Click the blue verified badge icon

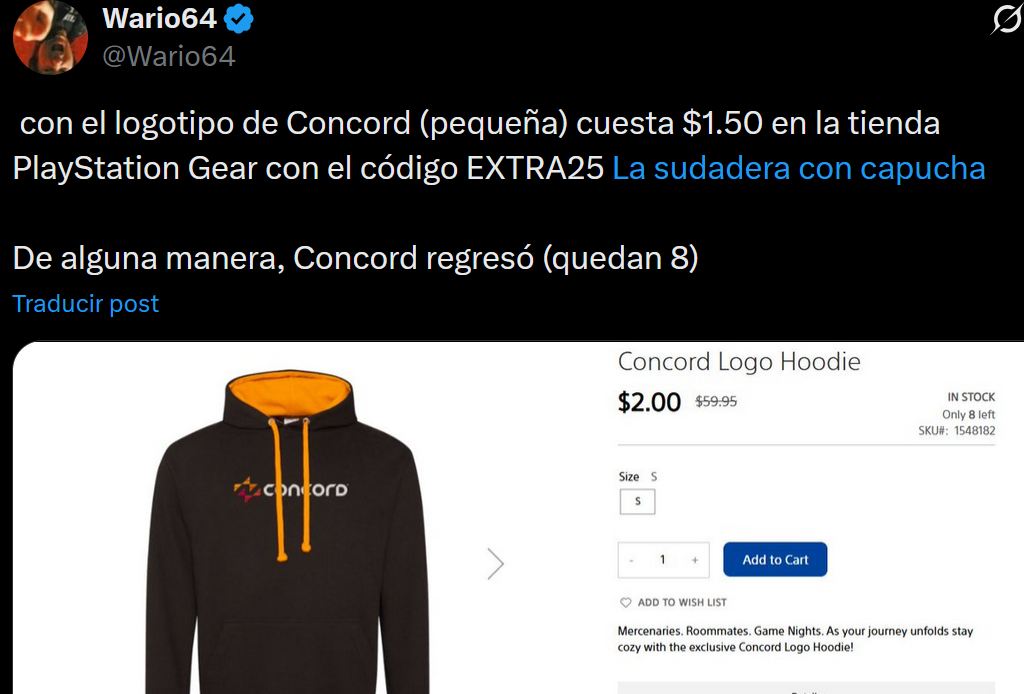click(239, 18)
